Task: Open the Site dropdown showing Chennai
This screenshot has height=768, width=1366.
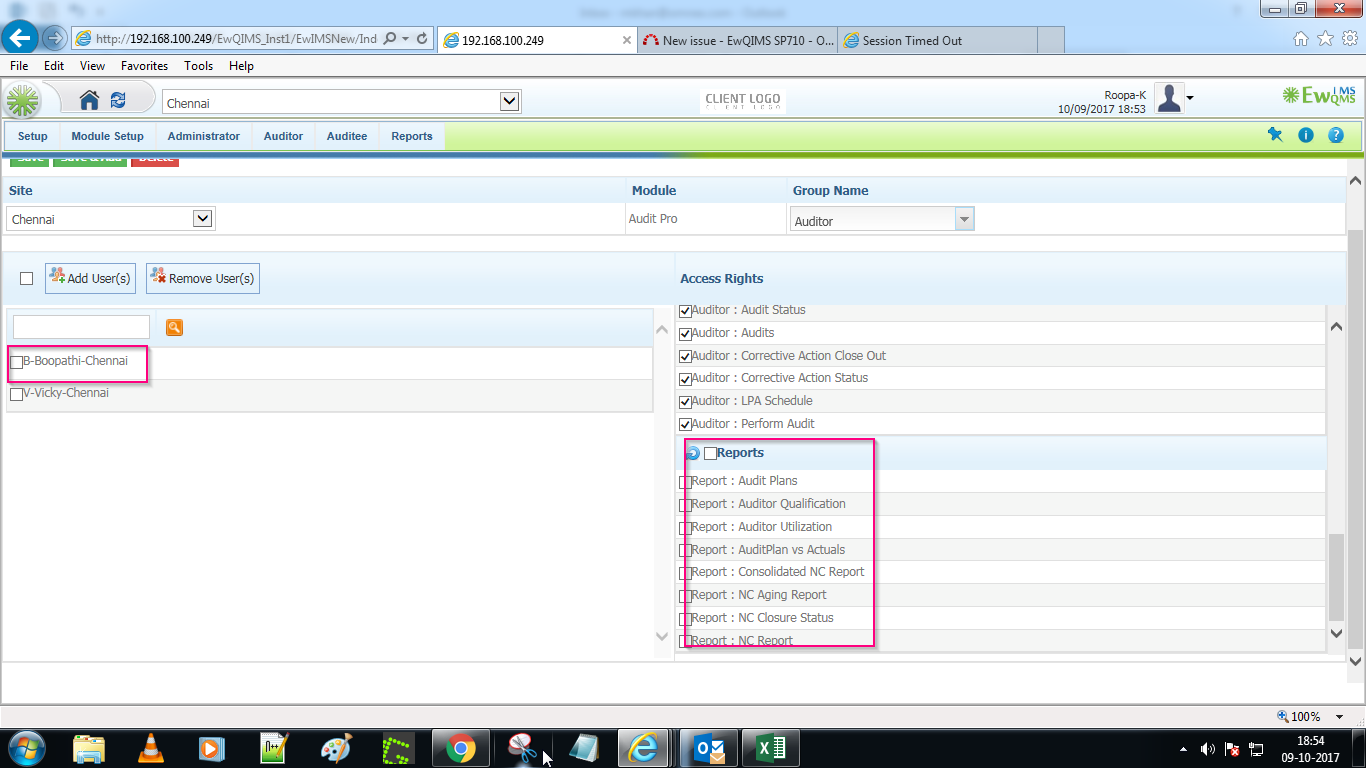Action: coord(202,218)
